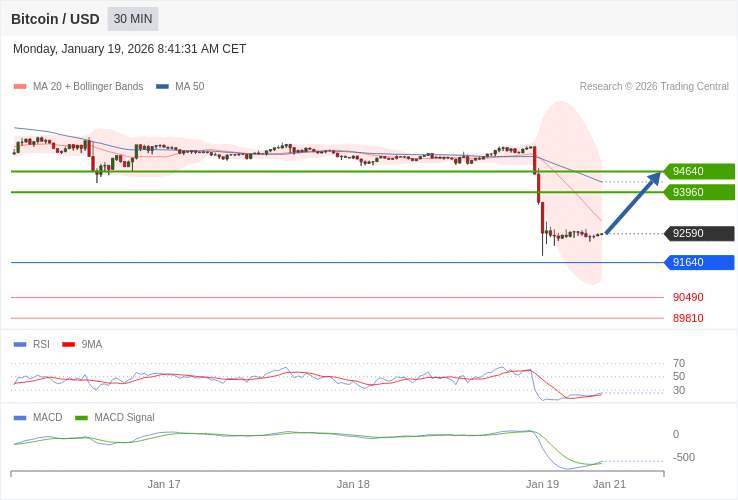Click the 9MA legend swatch
Screen dimensions: 738x500
pos(69,345)
